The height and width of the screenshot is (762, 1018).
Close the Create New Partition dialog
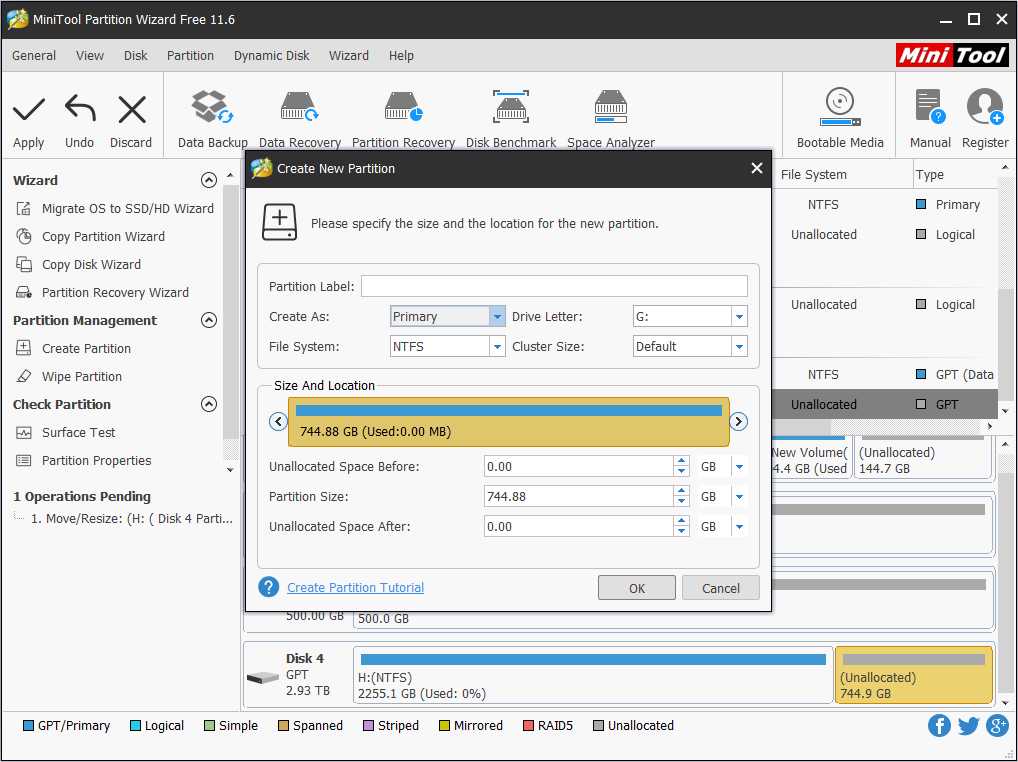tap(756, 168)
